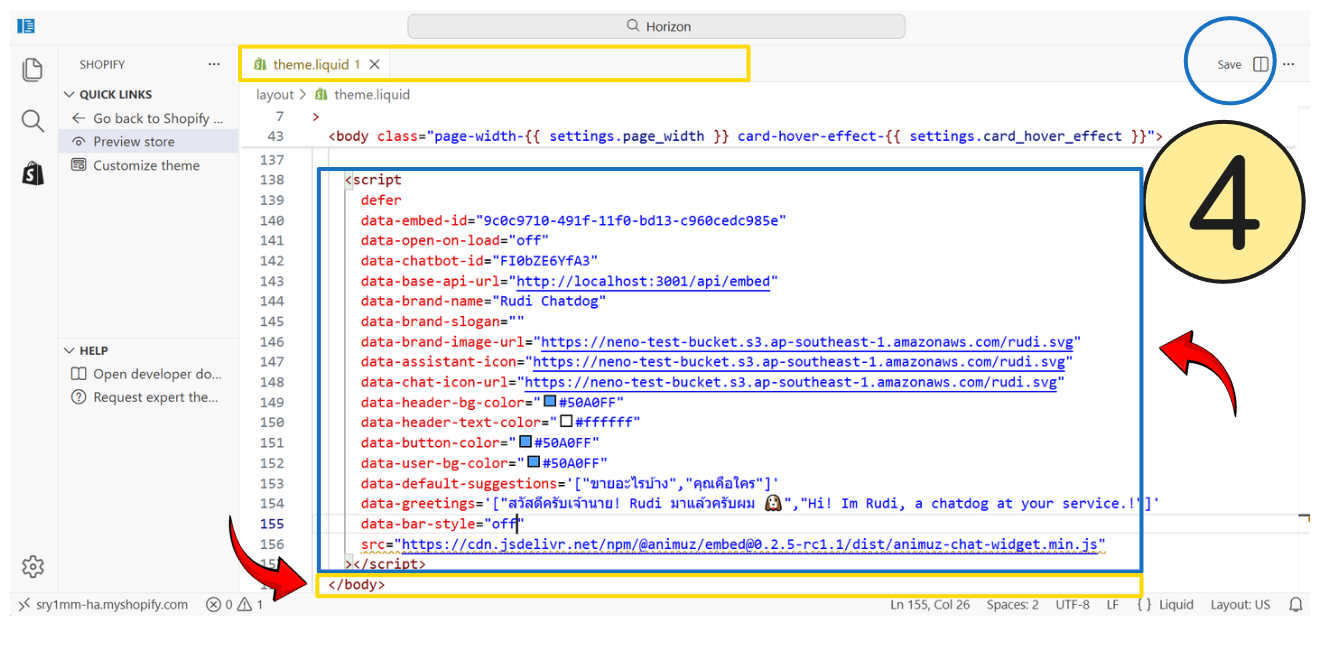Click the SHOPIFY panel title
This screenshot has height=646, width=1320.
click(x=102, y=64)
